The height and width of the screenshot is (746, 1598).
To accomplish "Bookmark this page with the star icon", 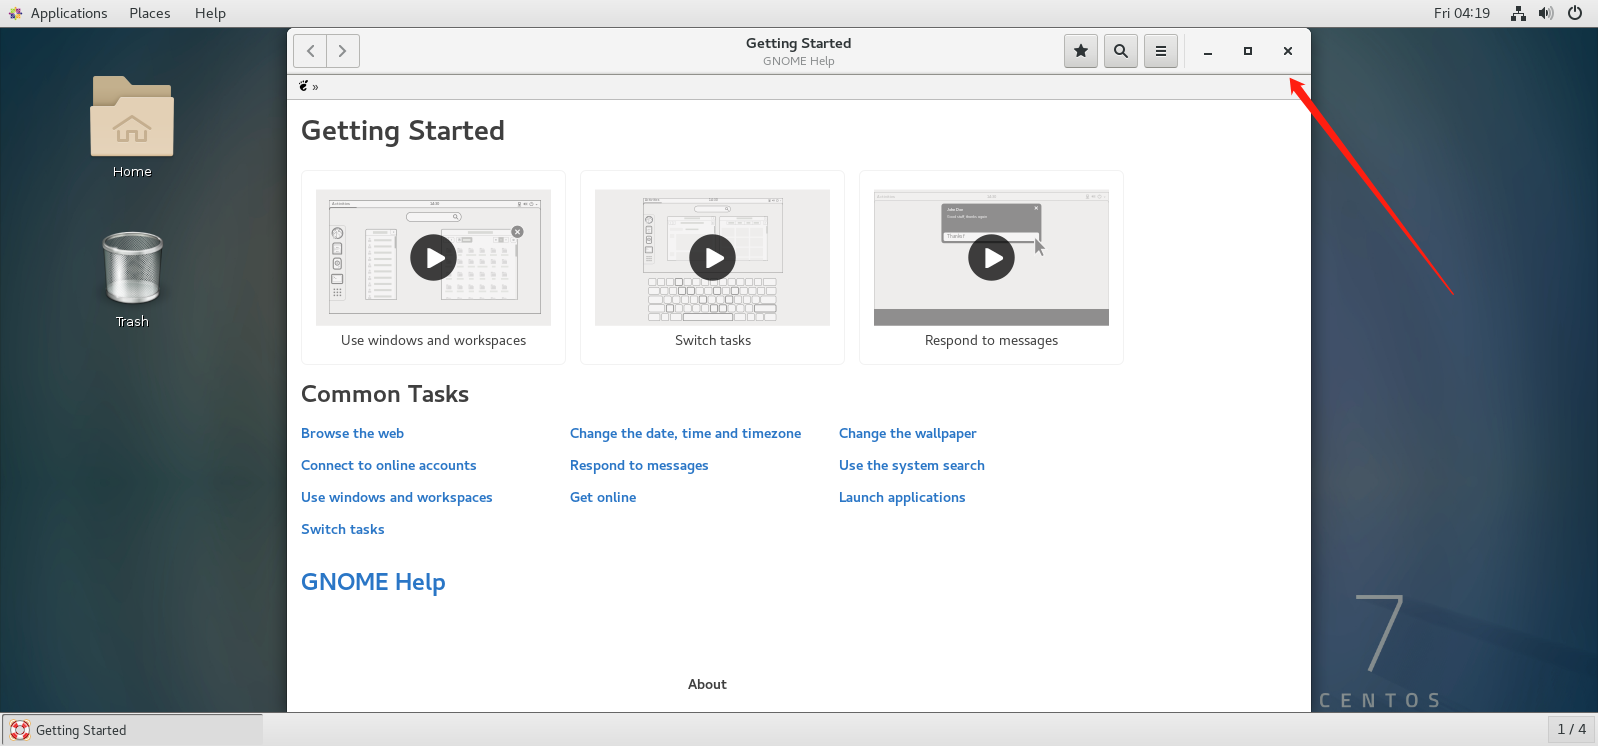I will (x=1081, y=51).
